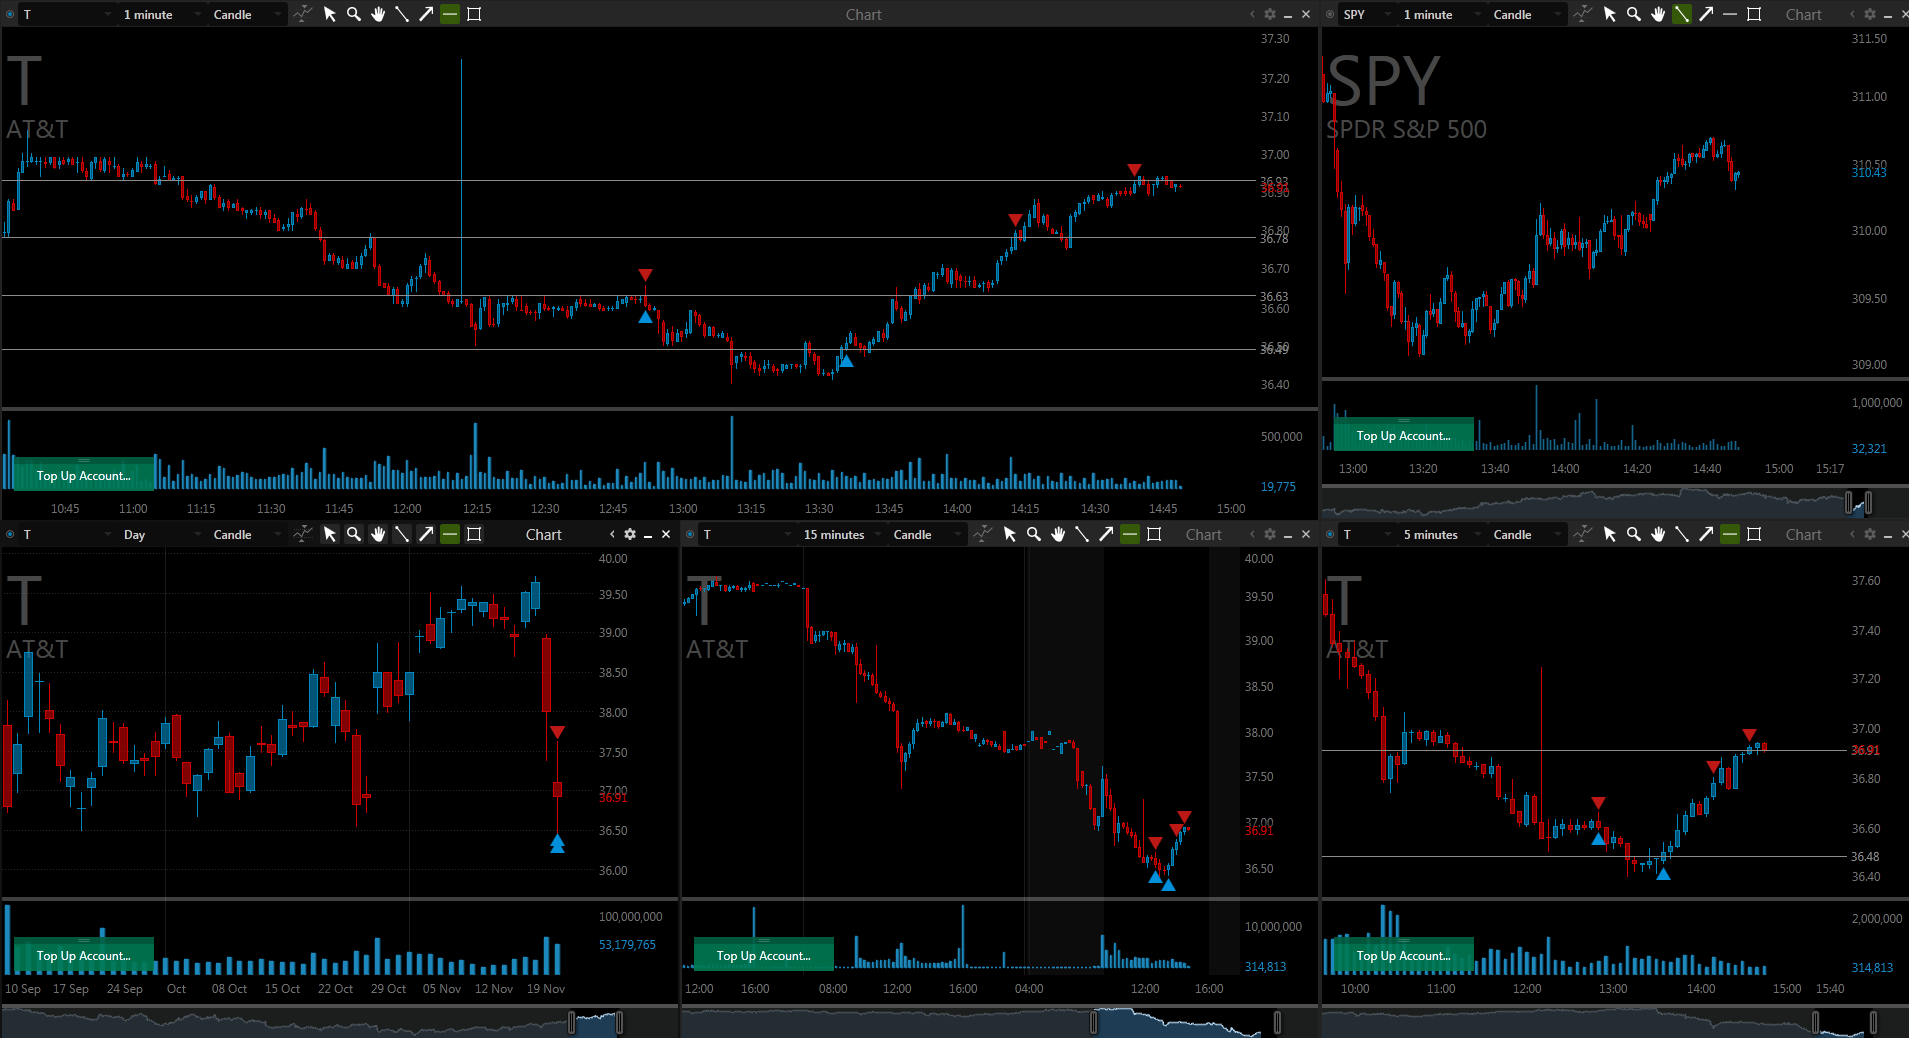The image size is (1909, 1038).
Task: Select the rectangle tool in T 15 minutes chart
Action: pos(1154,534)
